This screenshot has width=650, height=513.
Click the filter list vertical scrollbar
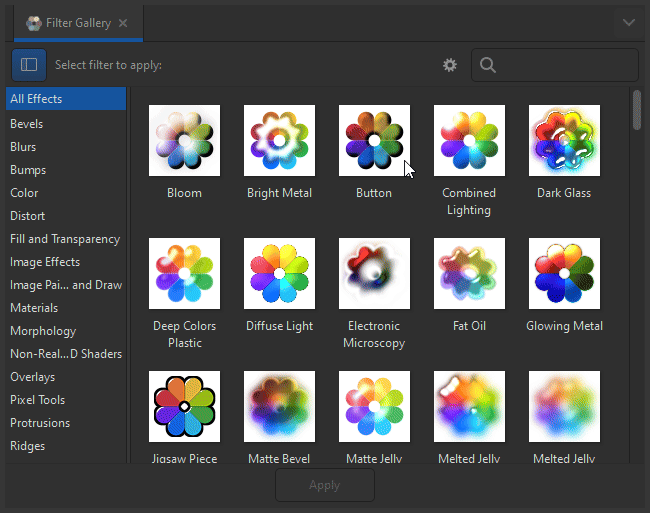pyautogui.click(x=637, y=111)
